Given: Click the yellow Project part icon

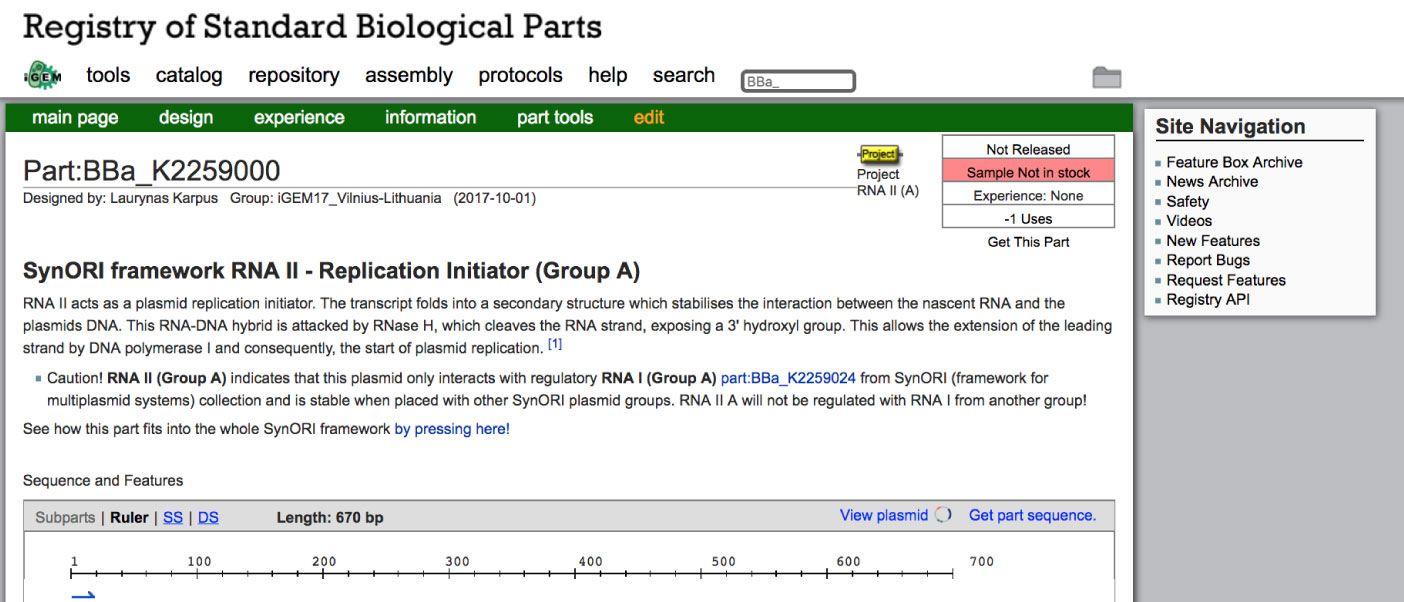Looking at the screenshot, I should [x=878, y=154].
